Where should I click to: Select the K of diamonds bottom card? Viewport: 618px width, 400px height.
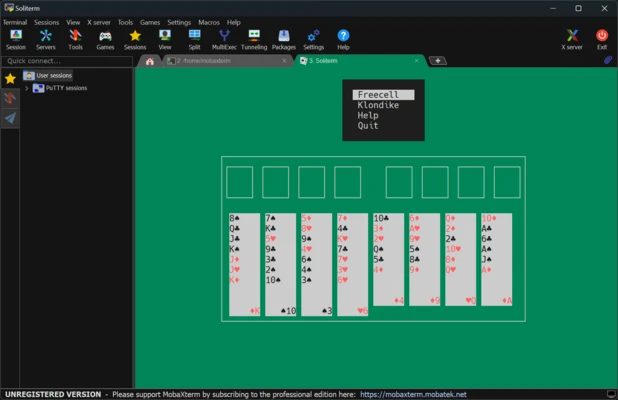[244, 296]
